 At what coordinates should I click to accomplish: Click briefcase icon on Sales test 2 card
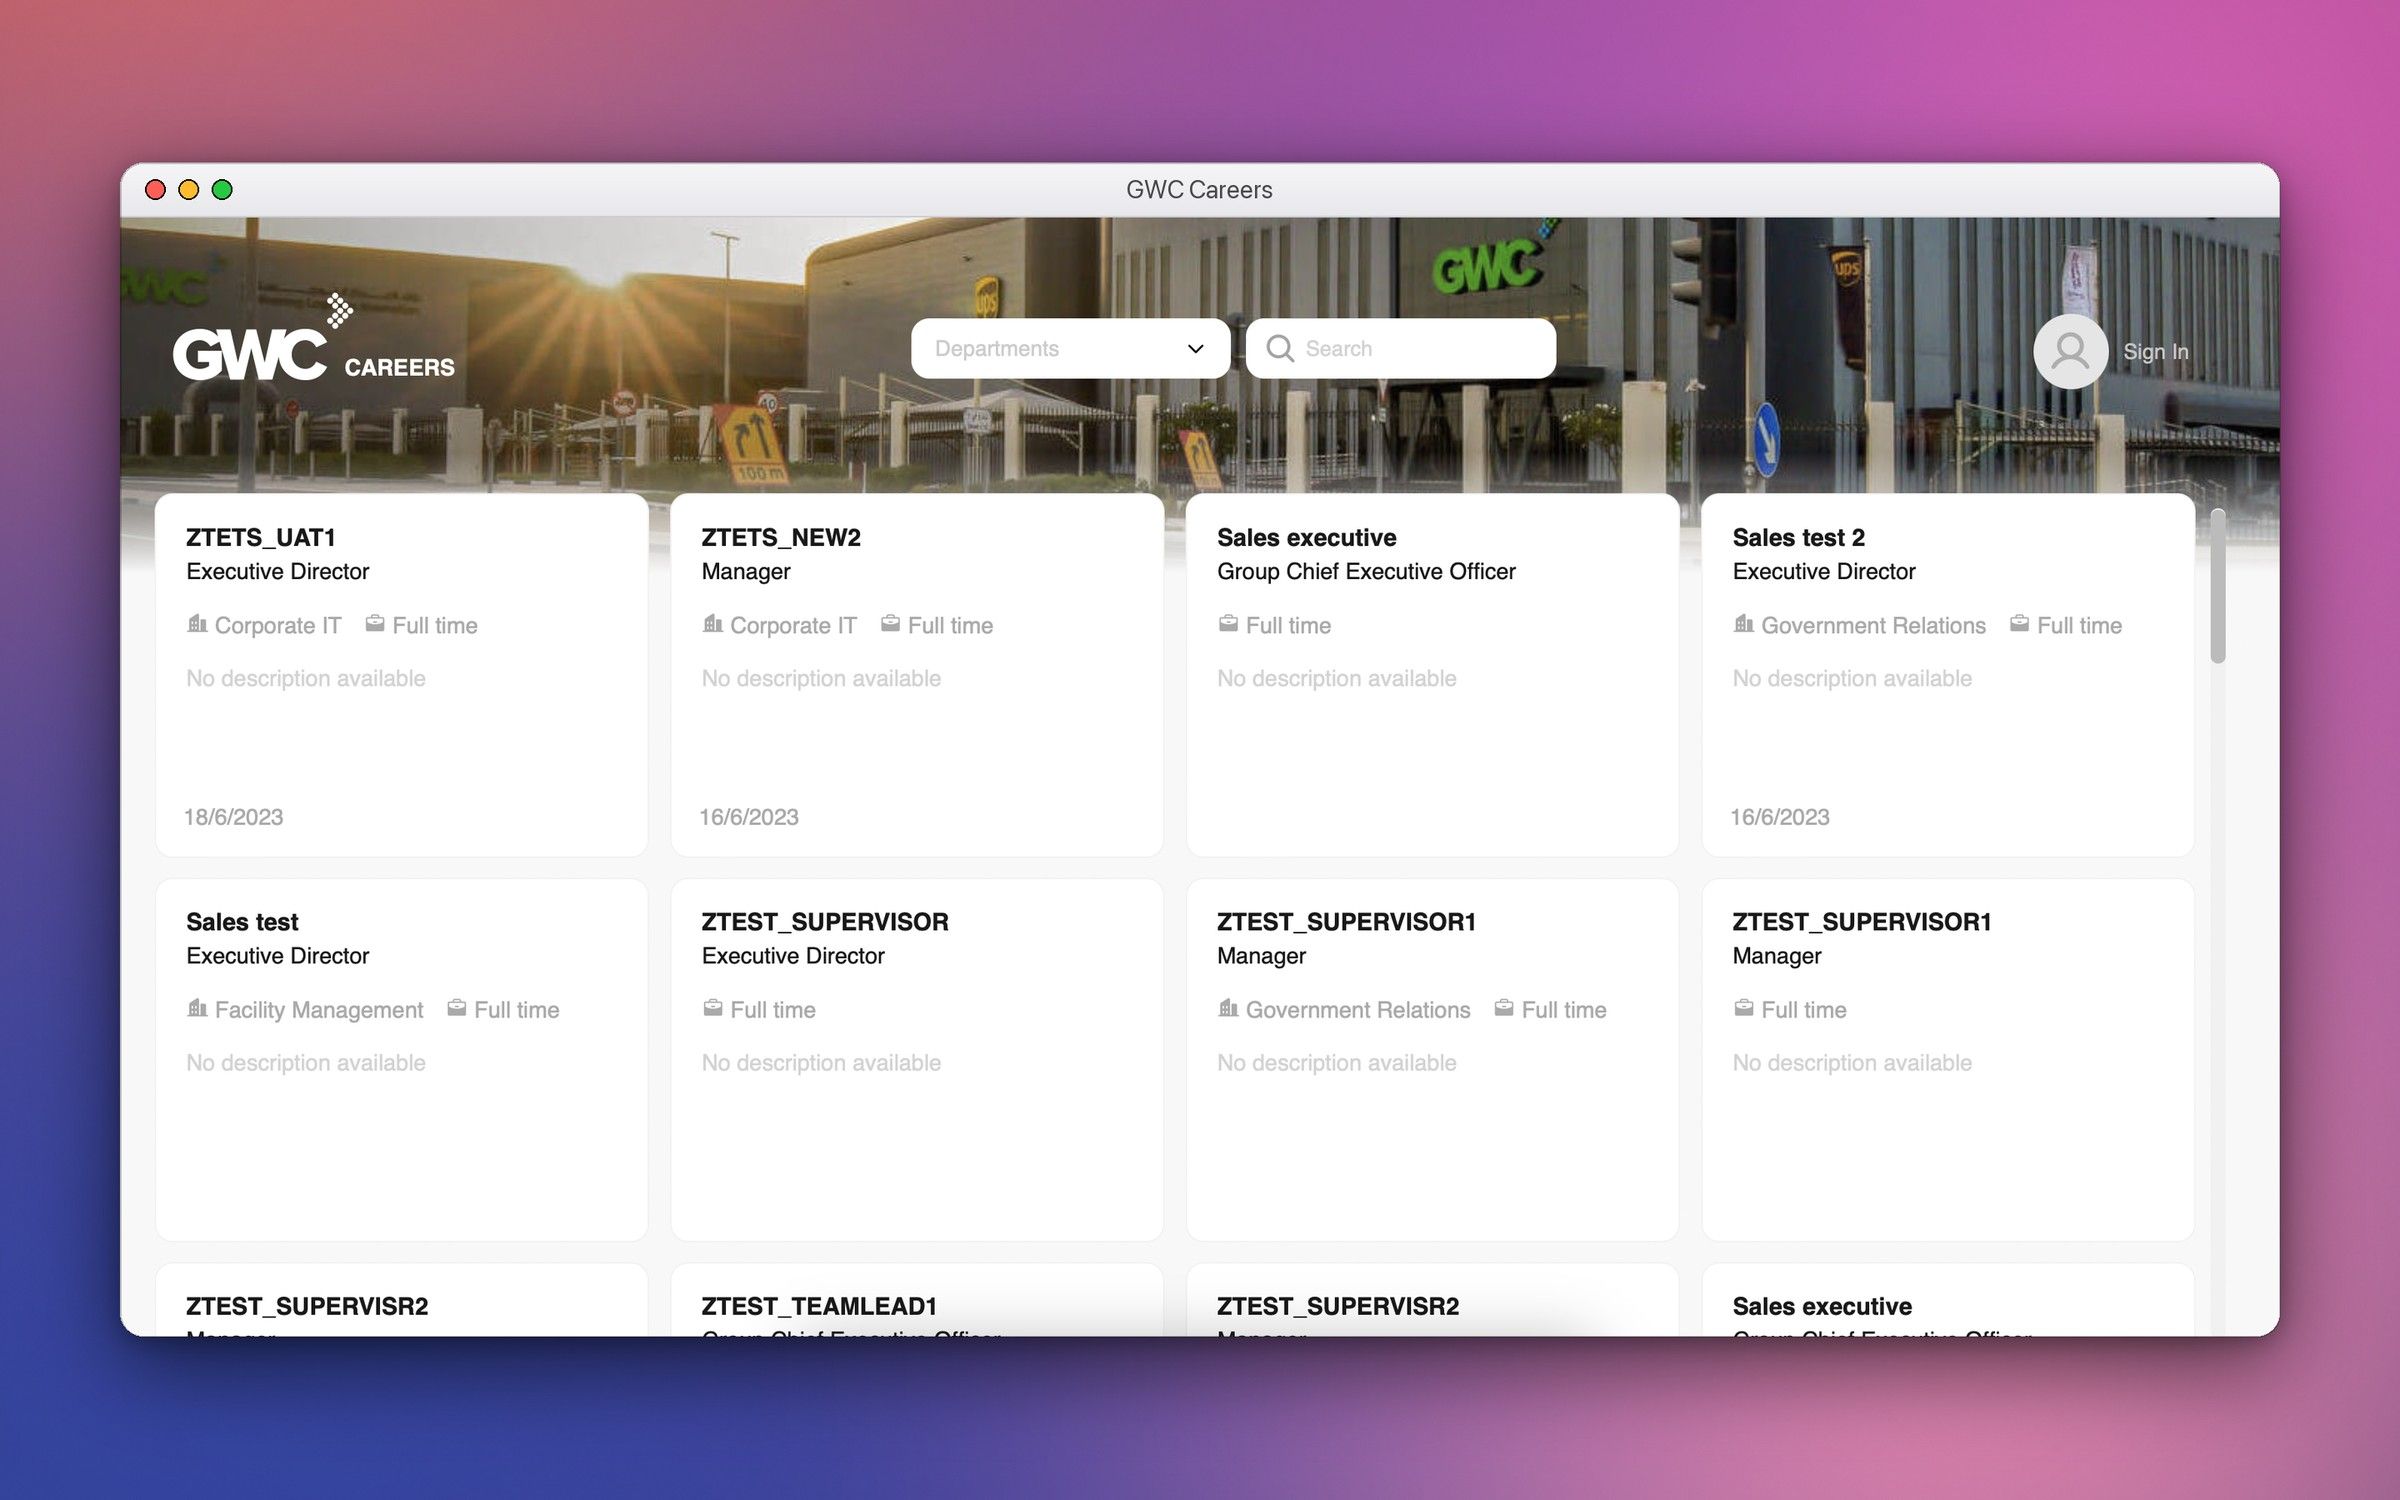2019,624
